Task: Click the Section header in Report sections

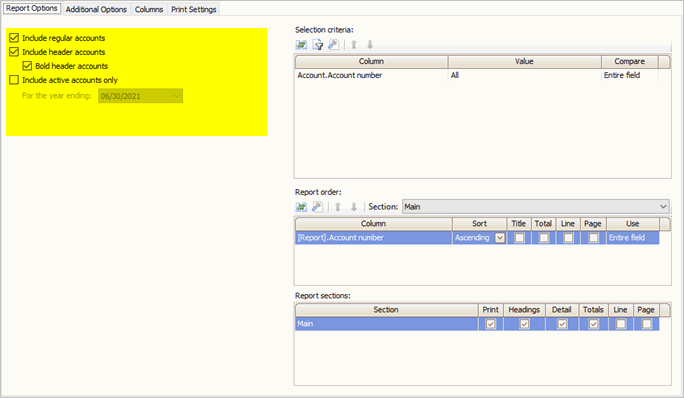Action: [x=386, y=310]
